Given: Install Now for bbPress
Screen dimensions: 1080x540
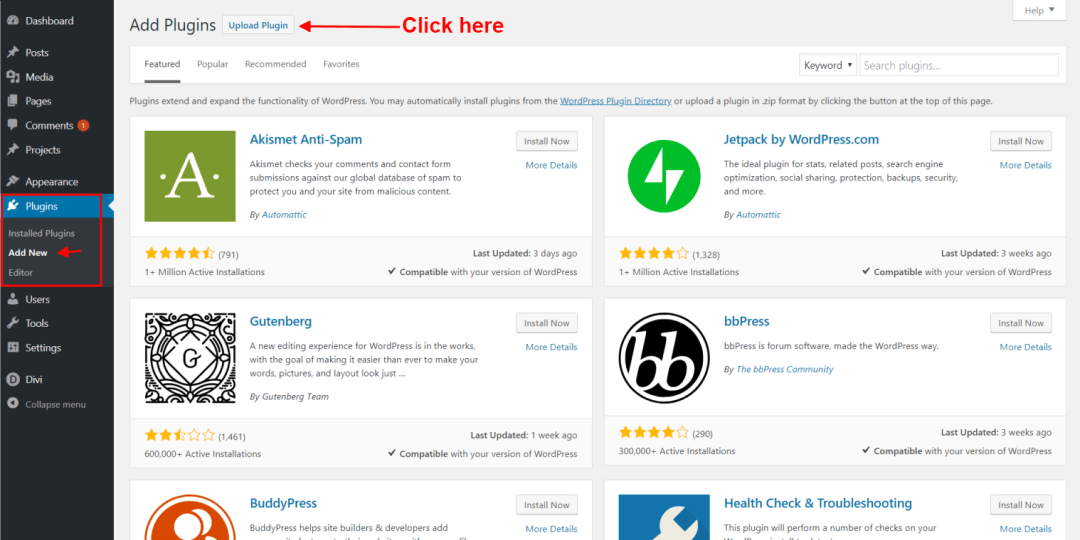Looking at the screenshot, I should 1021,323.
